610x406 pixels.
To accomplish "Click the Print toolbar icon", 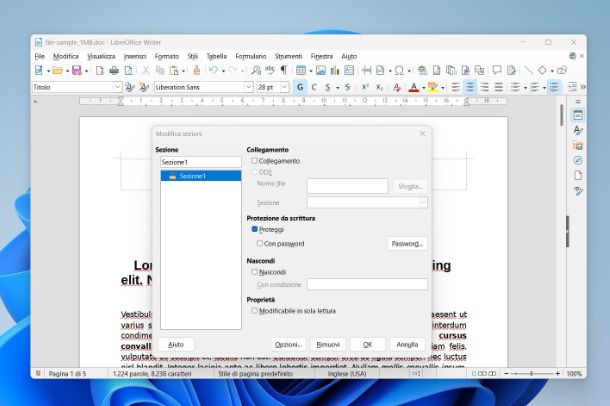I will coord(114,70).
